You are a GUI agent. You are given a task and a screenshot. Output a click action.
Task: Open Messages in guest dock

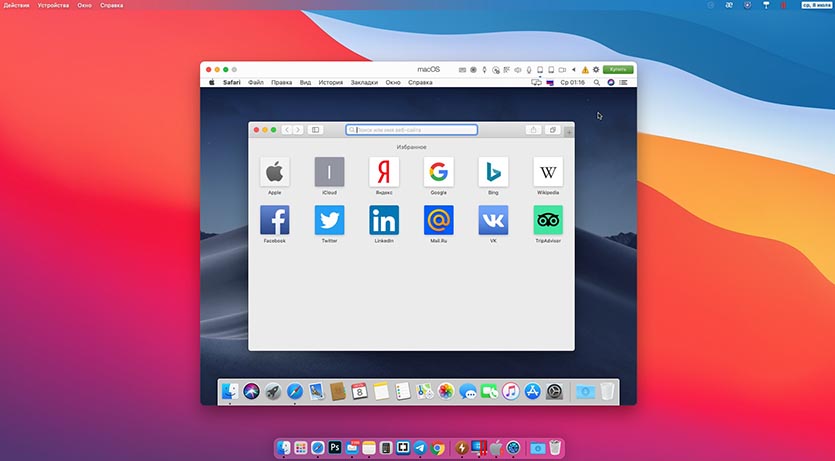click(468, 391)
